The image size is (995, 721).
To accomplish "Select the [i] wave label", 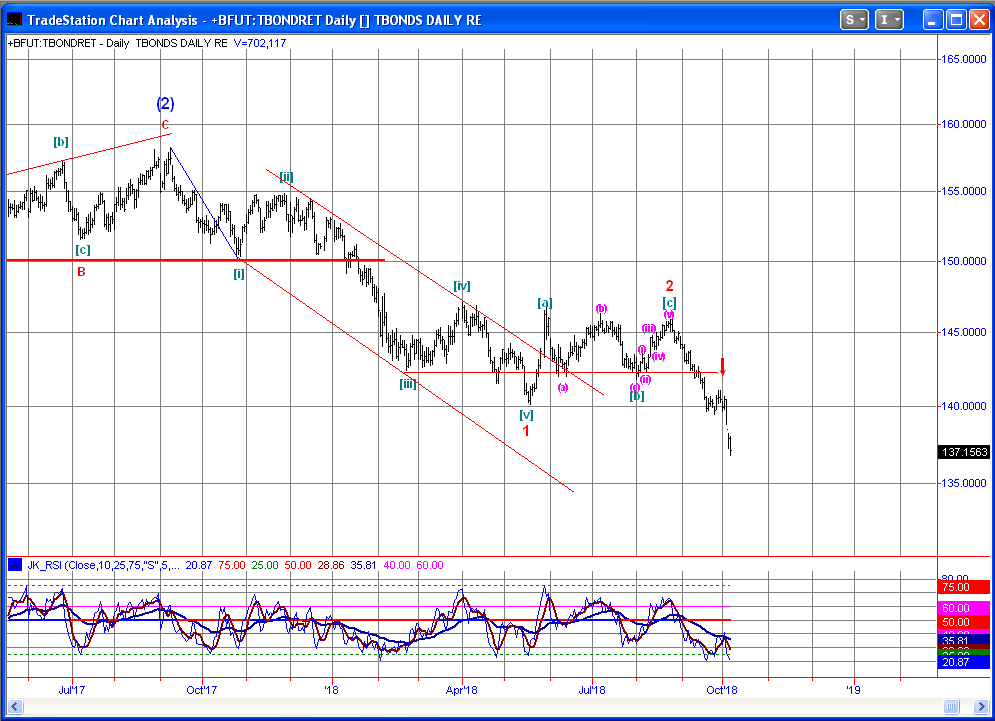I will click(x=239, y=274).
